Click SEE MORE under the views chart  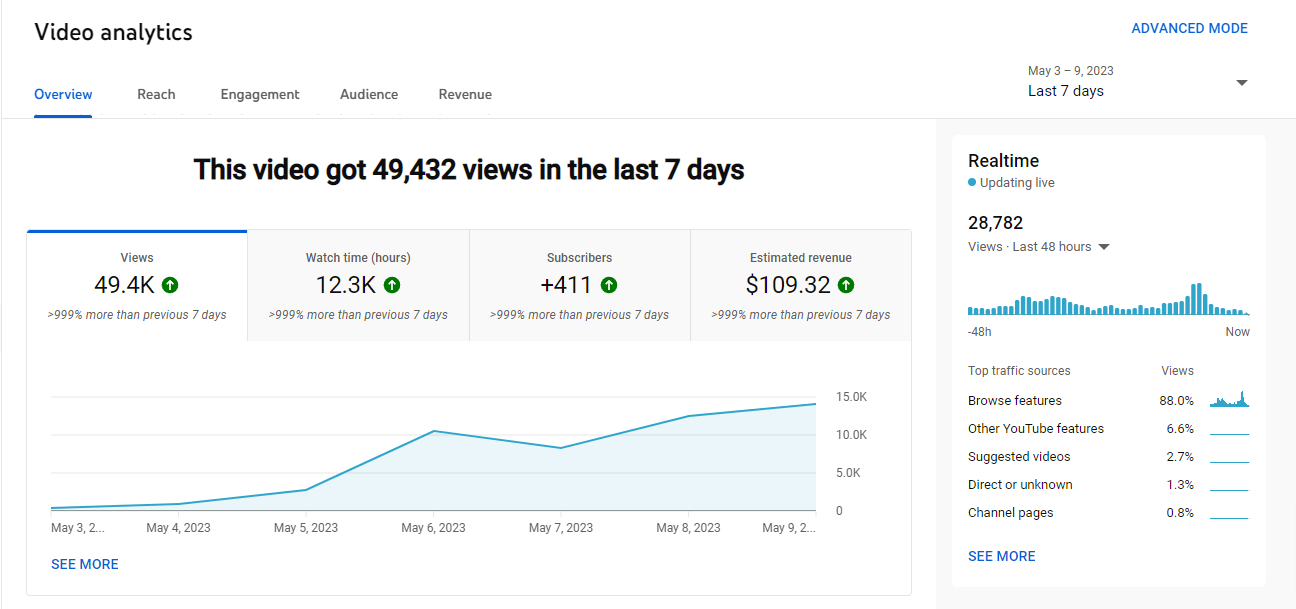click(x=85, y=564)
